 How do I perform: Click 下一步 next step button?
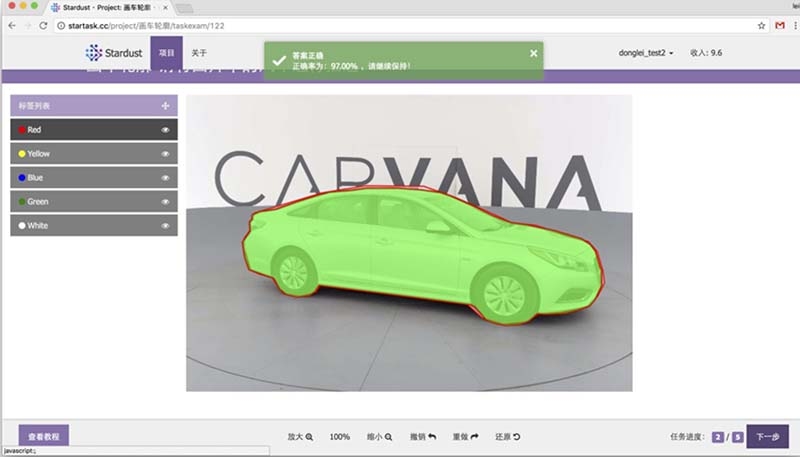click(767, 436)
